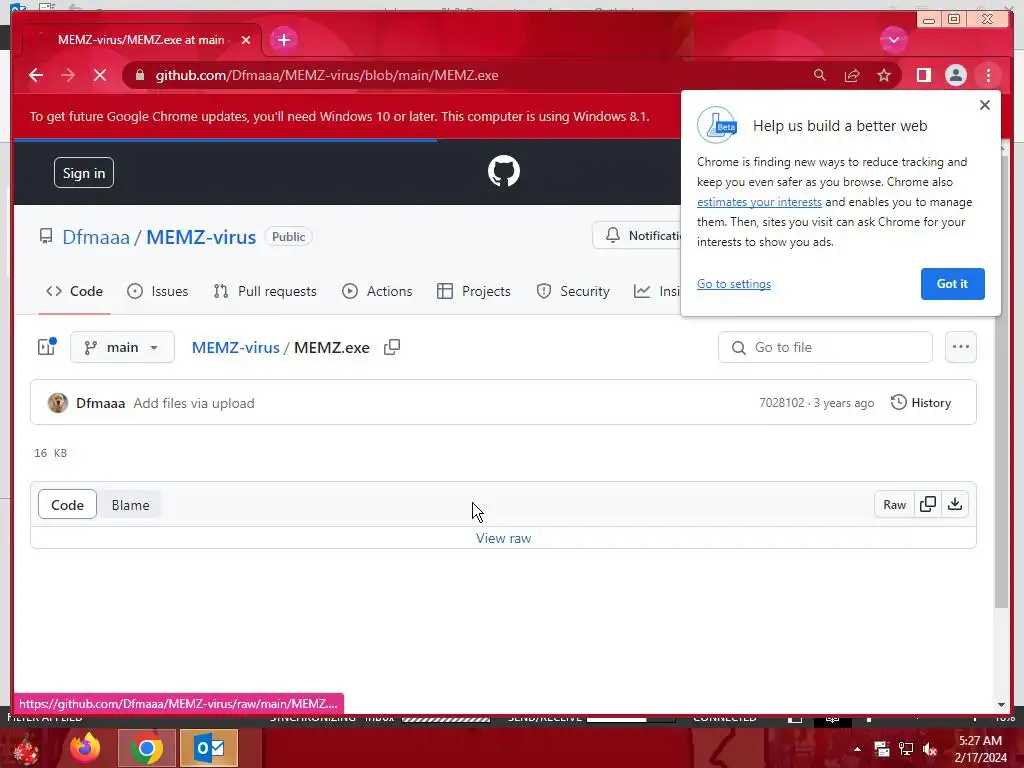Click the Go to file search field

[825, 347]
